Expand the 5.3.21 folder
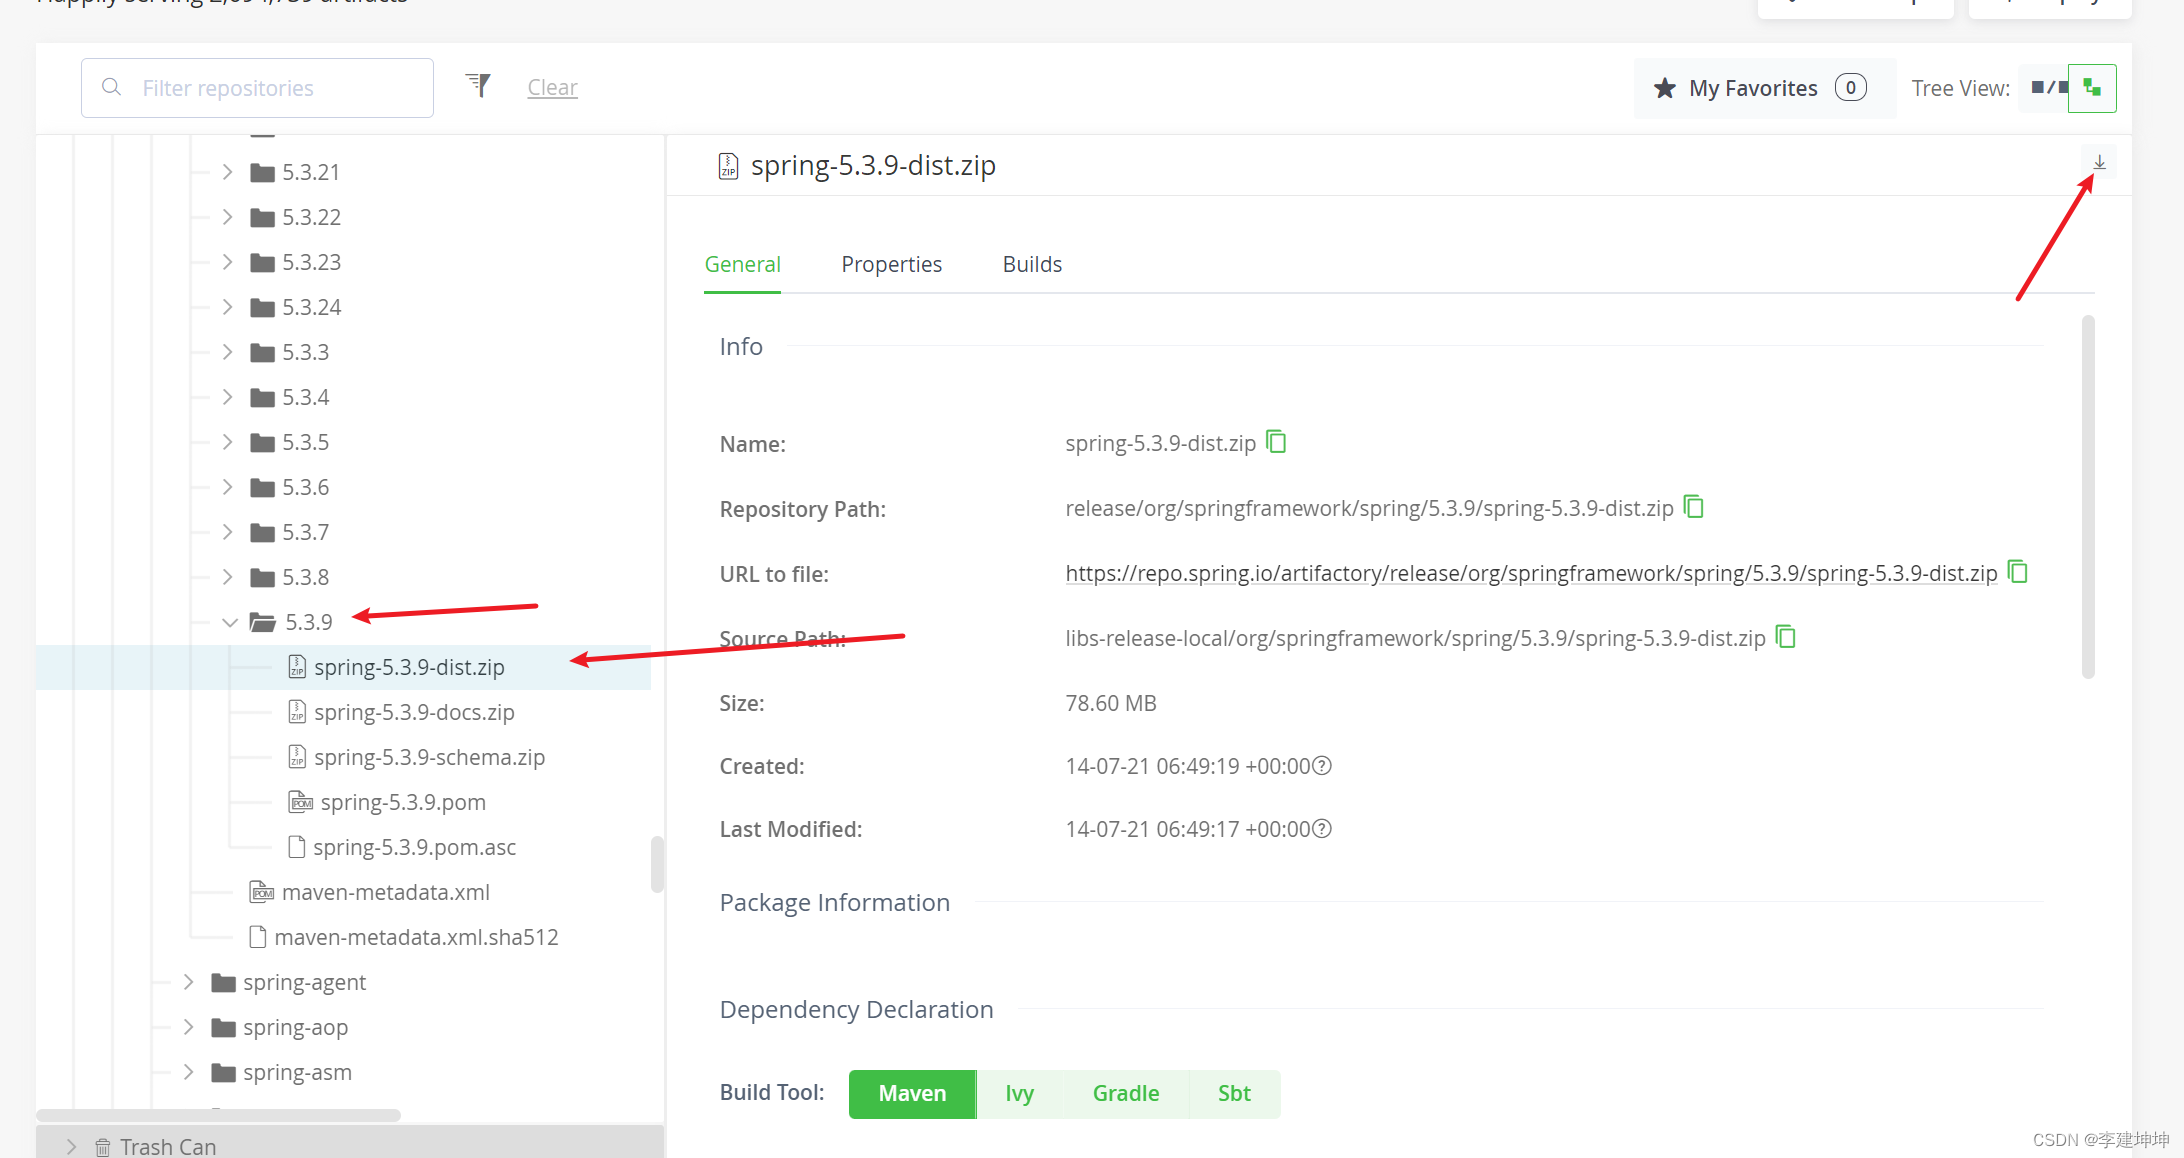Screen dimensions: 2184x1158 coord(227,172)
